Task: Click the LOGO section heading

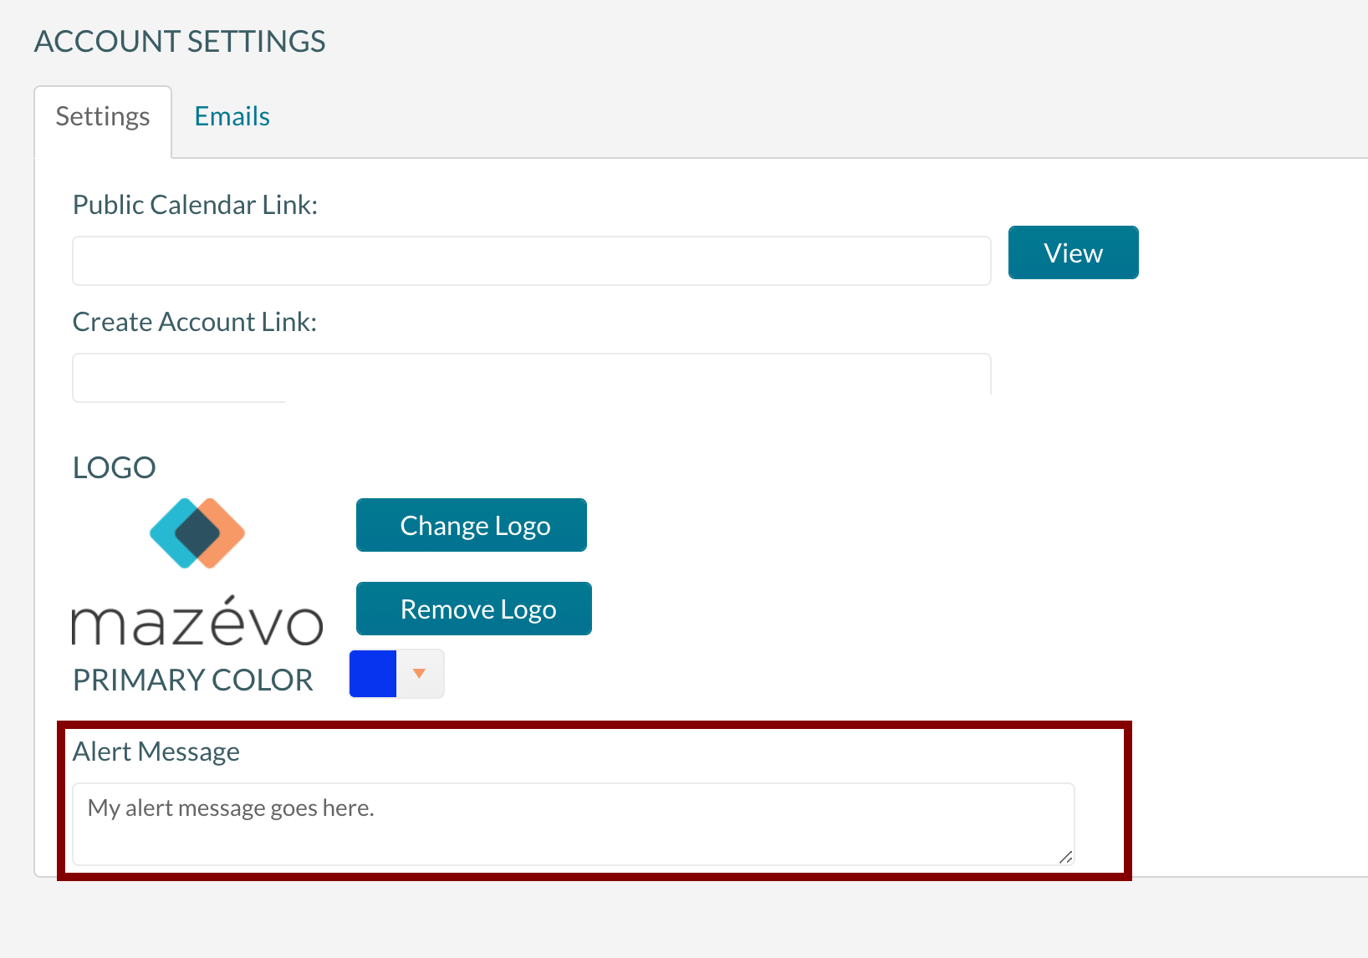Action: click(x=113, y=466)
